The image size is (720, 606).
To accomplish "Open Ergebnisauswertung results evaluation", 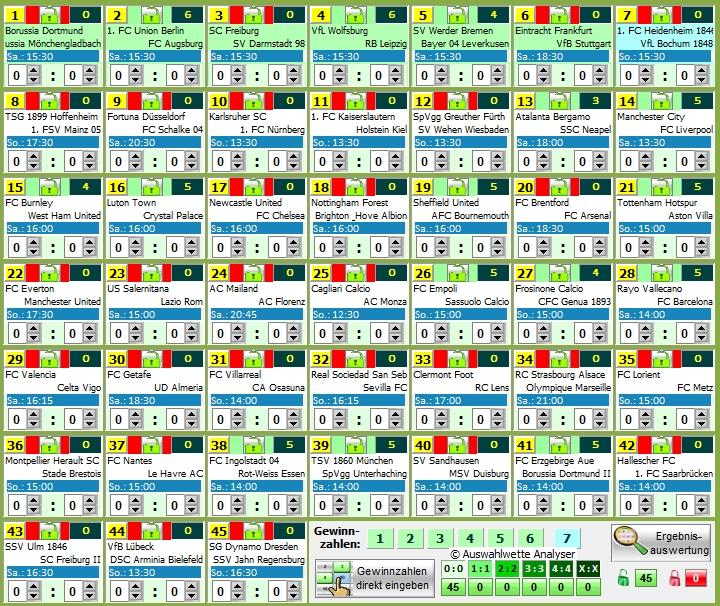I will coord(661,543).
